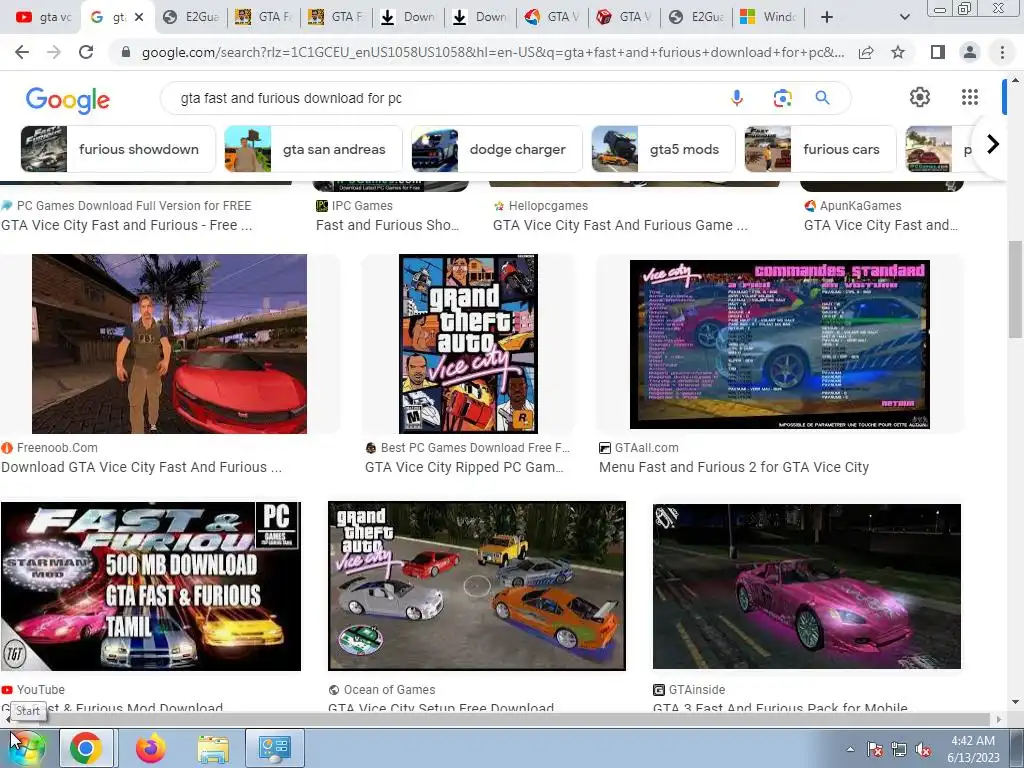
Task: Open 'GTA Vice City Fast and Furious - Free' result
Action: tap(127, 225)
